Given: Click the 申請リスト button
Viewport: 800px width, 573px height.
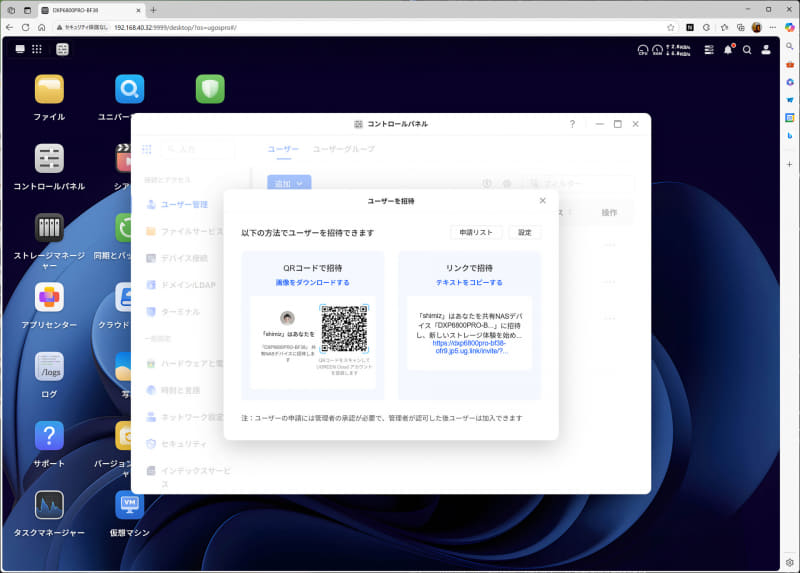Looking at the screenshot, I should click(x=476, y=233).
